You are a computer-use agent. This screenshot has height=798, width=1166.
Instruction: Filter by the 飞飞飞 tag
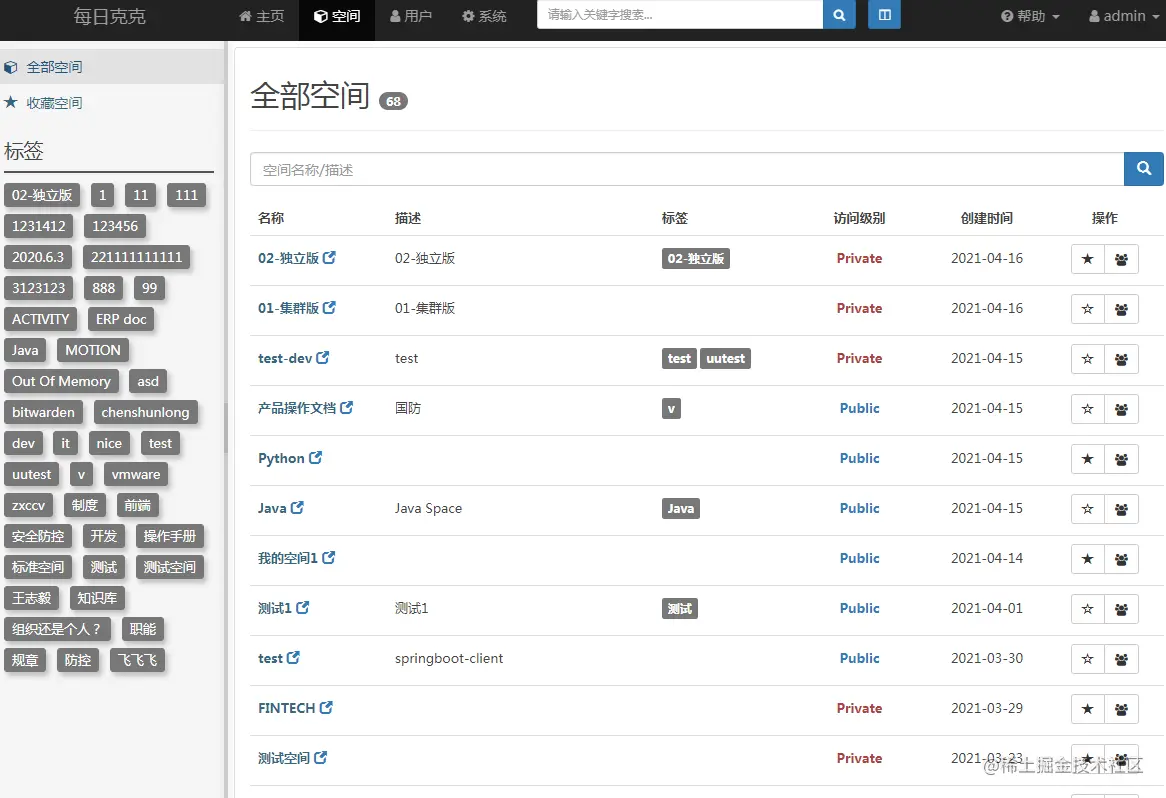coord(138,660)
